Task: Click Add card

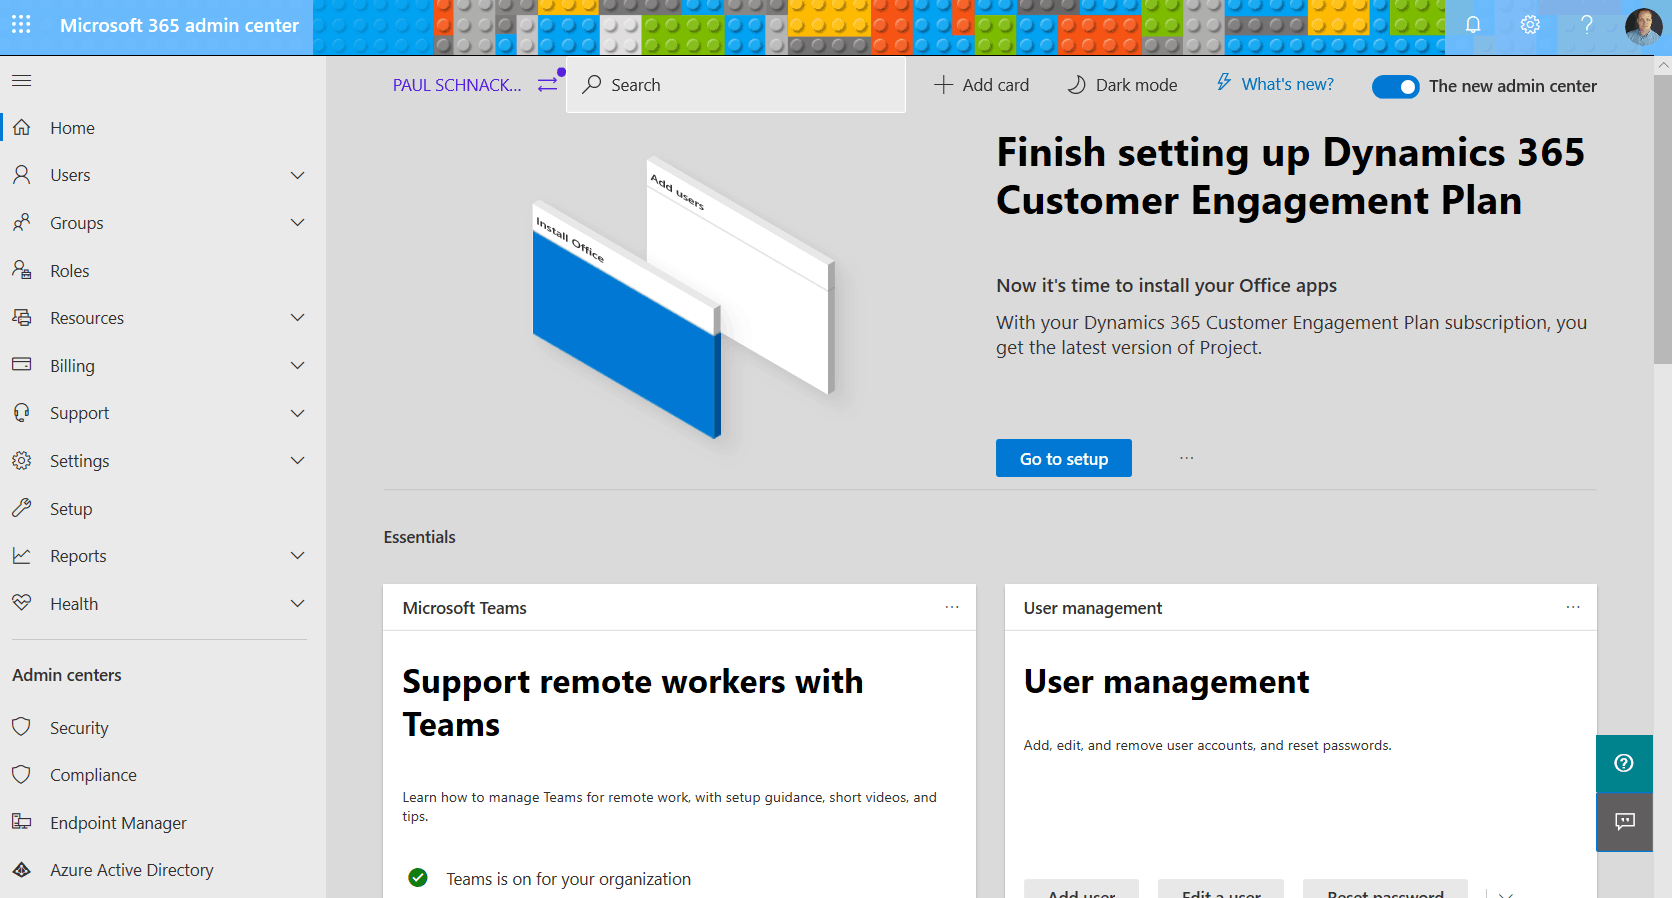Action: click(982, 85)
